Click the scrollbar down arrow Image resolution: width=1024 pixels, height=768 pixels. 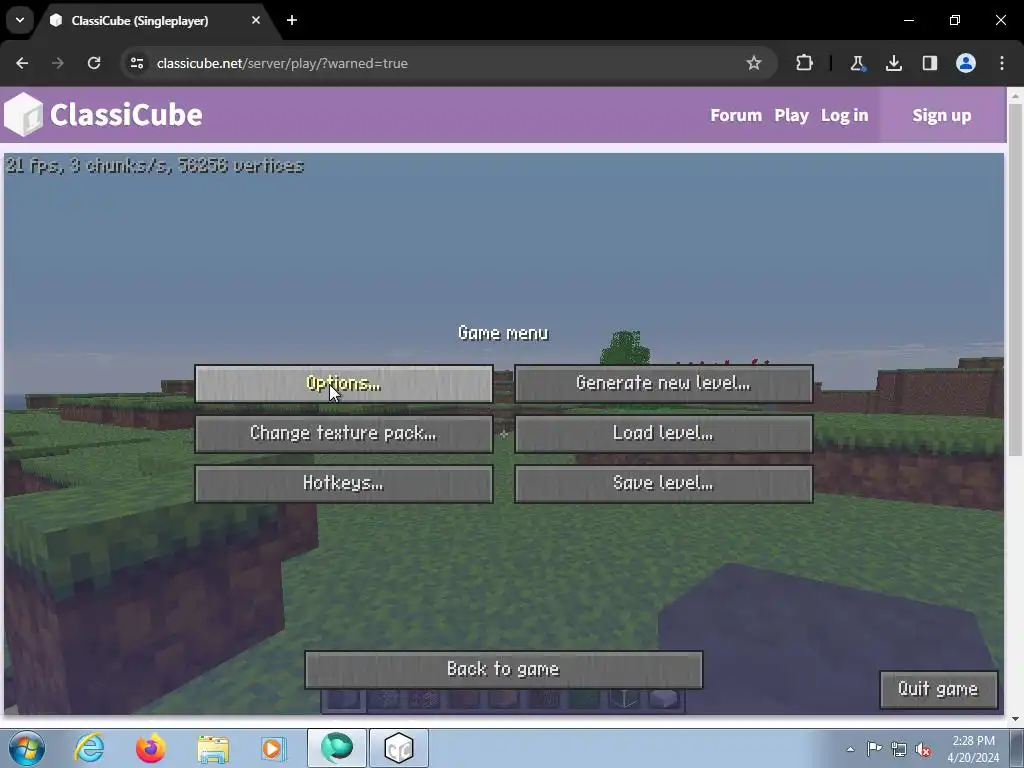click(1015, 719)
